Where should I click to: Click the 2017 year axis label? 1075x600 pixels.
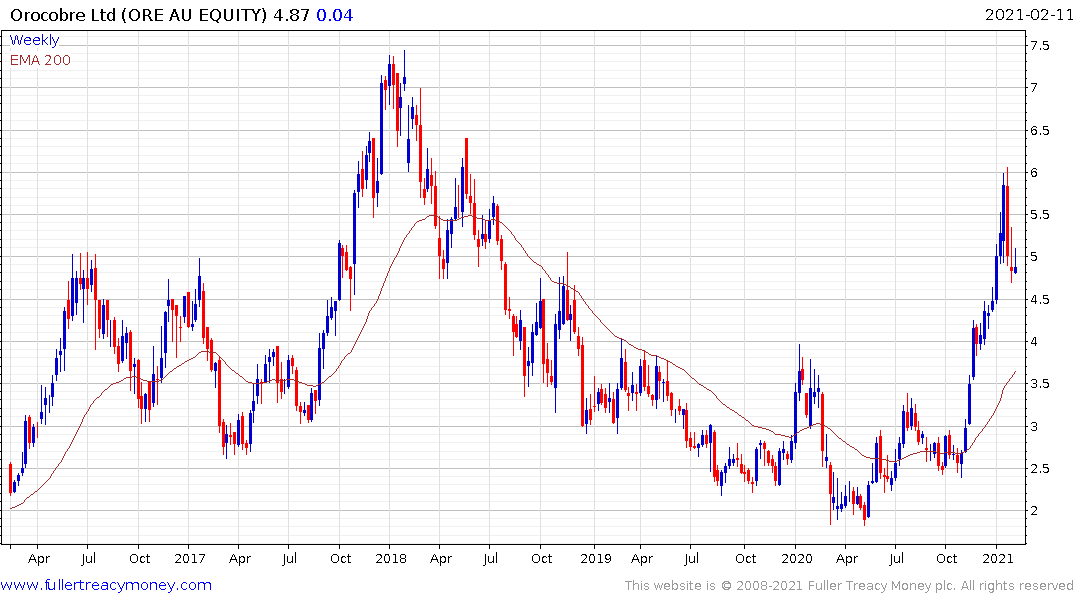(x=190, y=558)
